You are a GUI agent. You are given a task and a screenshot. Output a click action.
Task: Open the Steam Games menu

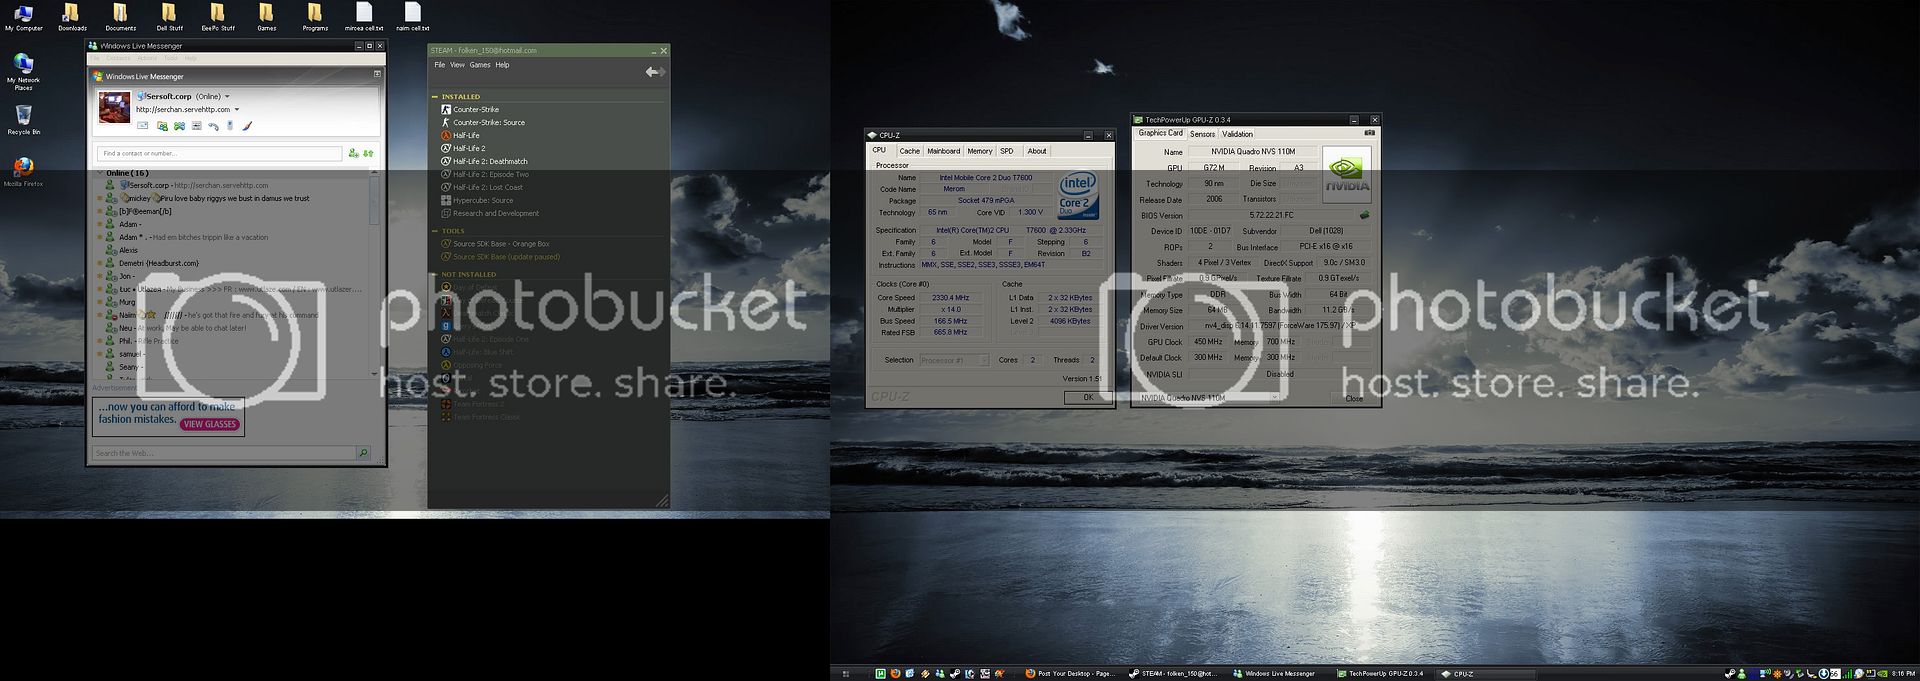point(480,65)
